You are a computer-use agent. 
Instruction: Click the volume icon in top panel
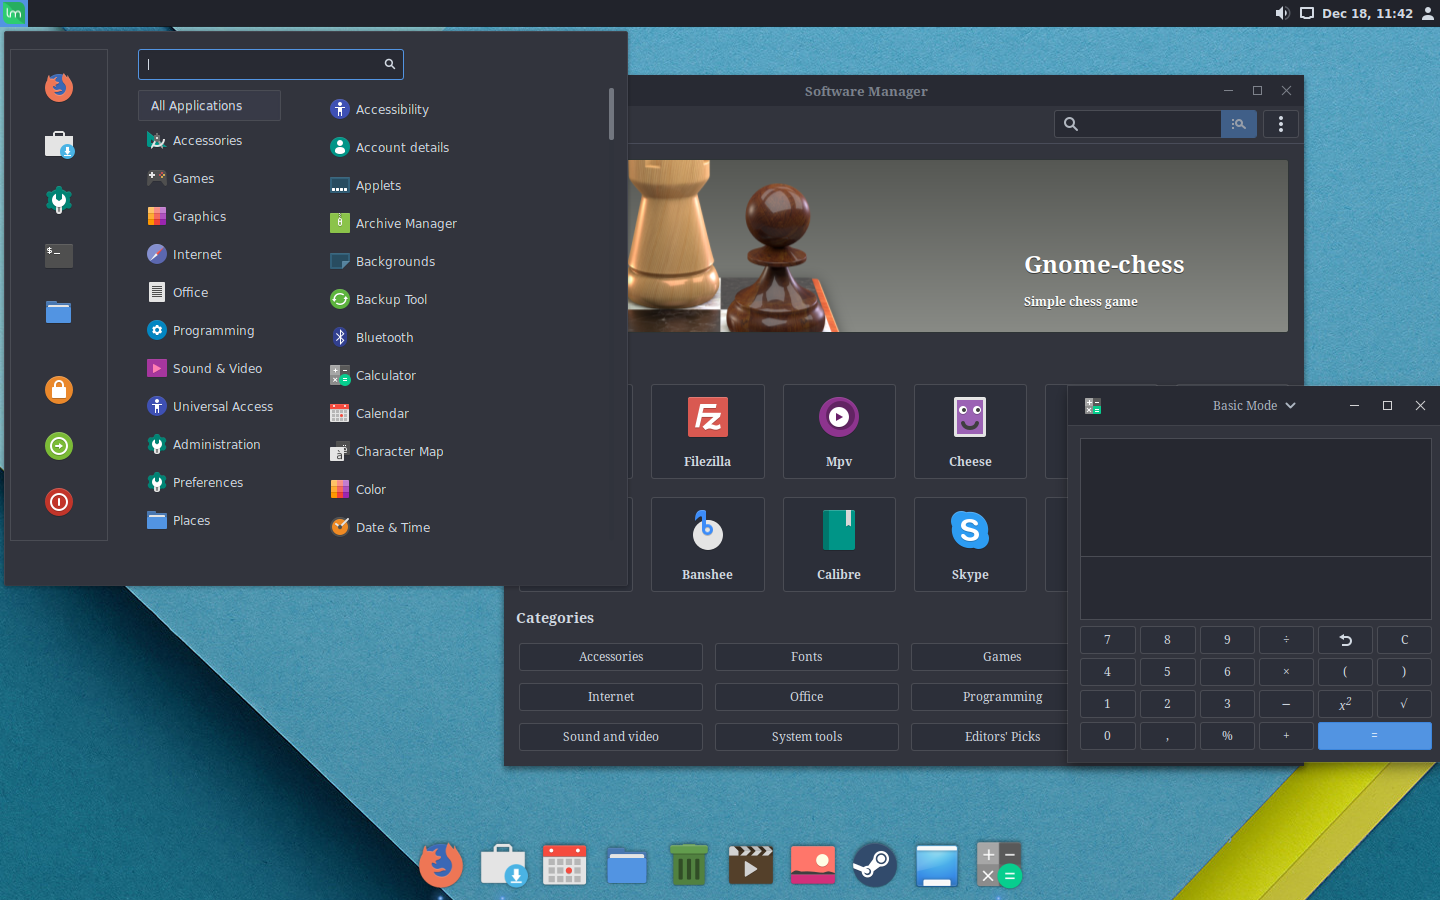click(1282, 13)
